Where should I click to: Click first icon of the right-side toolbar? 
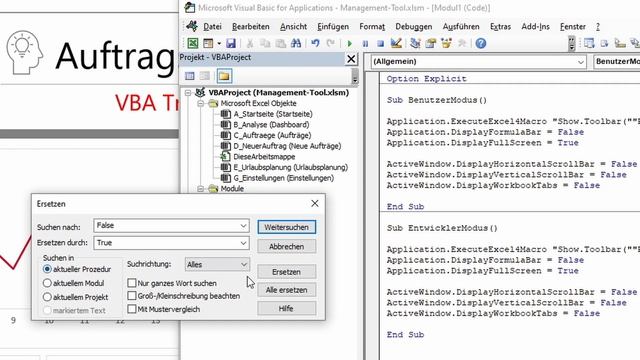coord(589,43)
